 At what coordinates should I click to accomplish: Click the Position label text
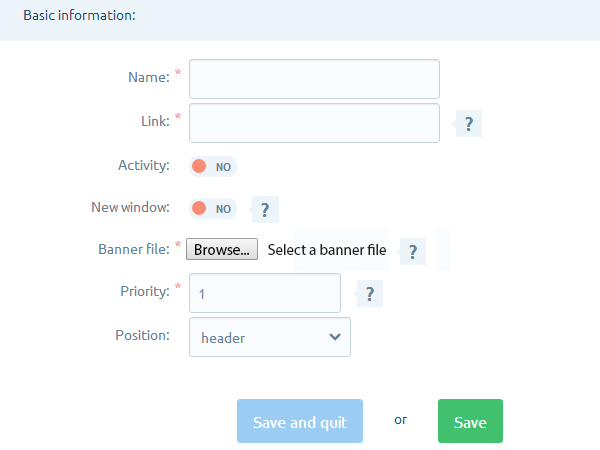pyautogui.click(x=142, y=335)
